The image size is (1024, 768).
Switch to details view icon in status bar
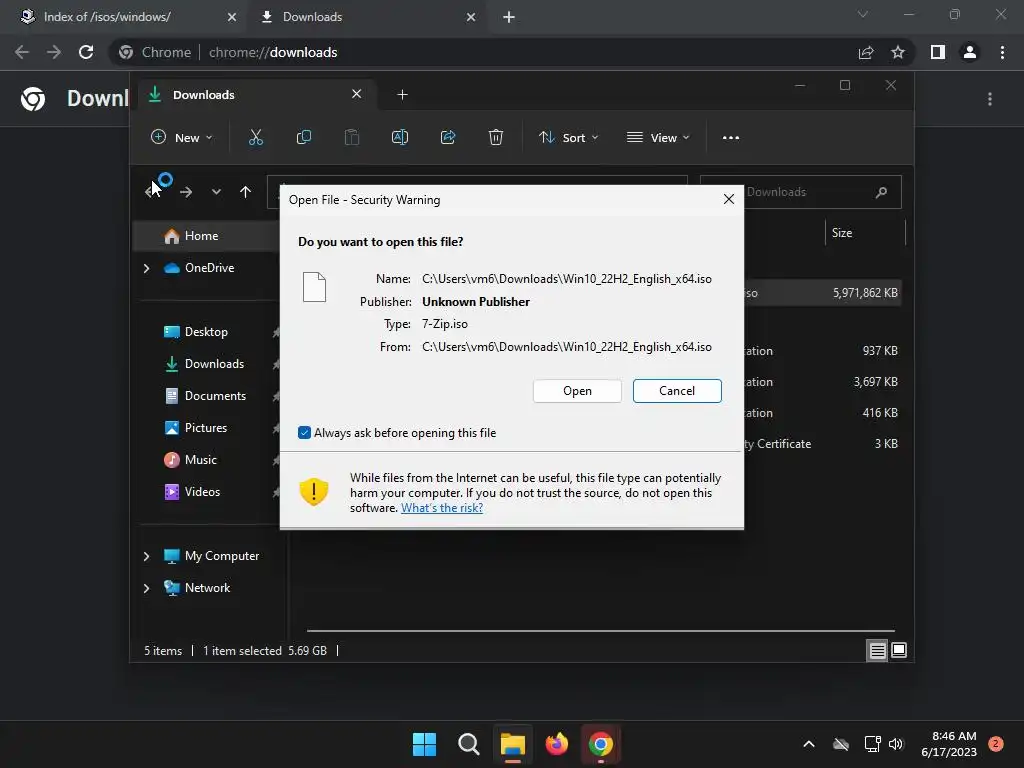coord(877,650)
